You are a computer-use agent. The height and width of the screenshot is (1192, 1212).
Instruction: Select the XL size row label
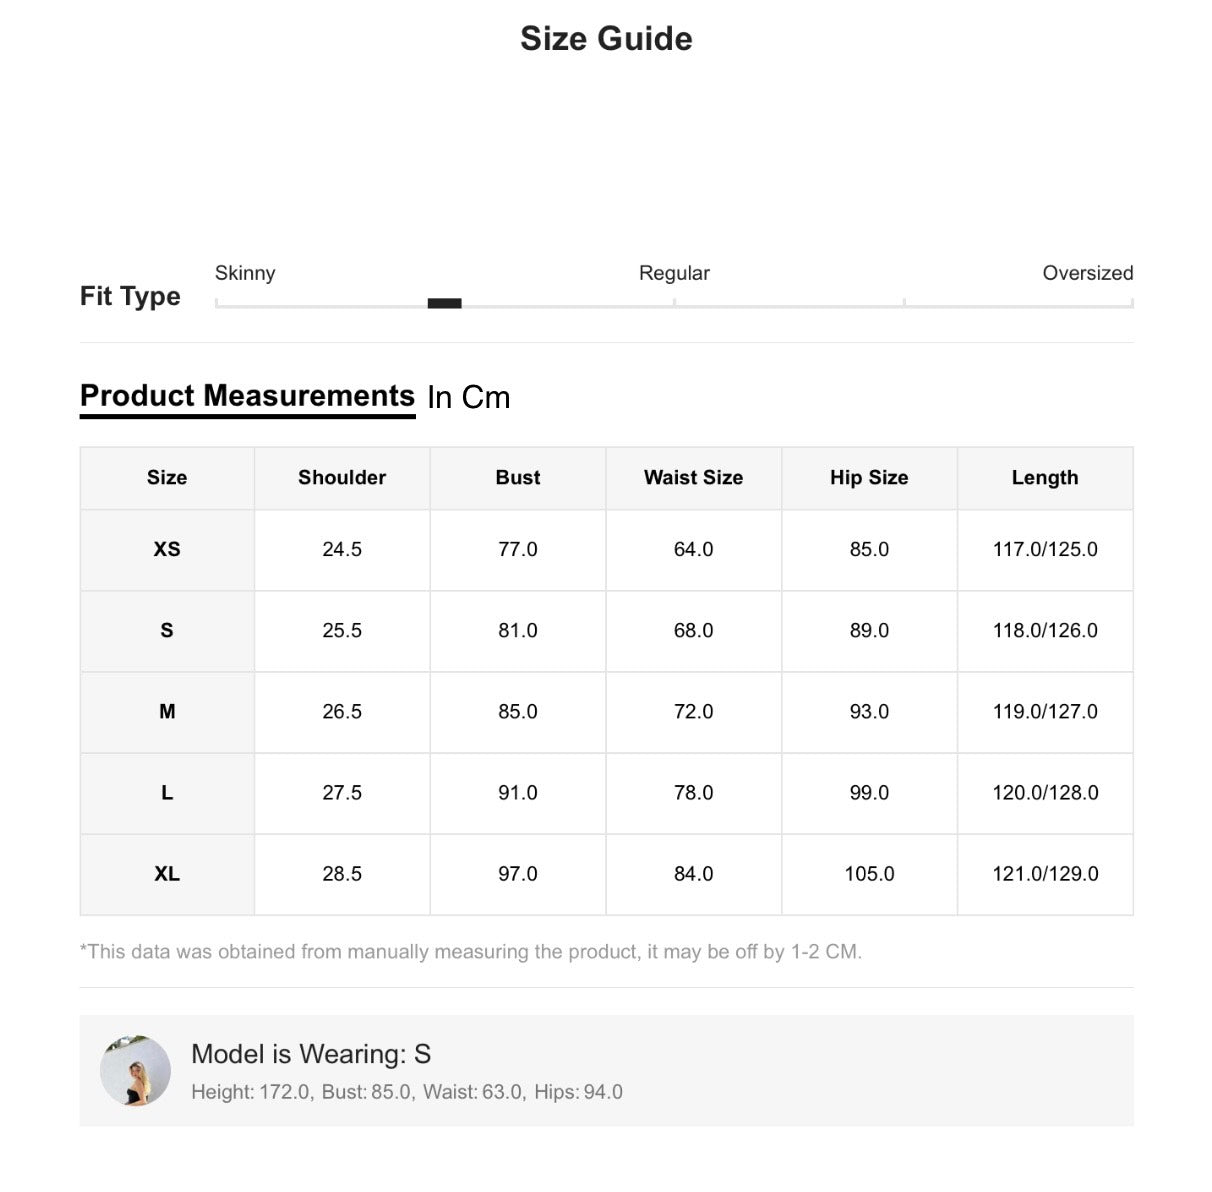[x=167, y=874]
